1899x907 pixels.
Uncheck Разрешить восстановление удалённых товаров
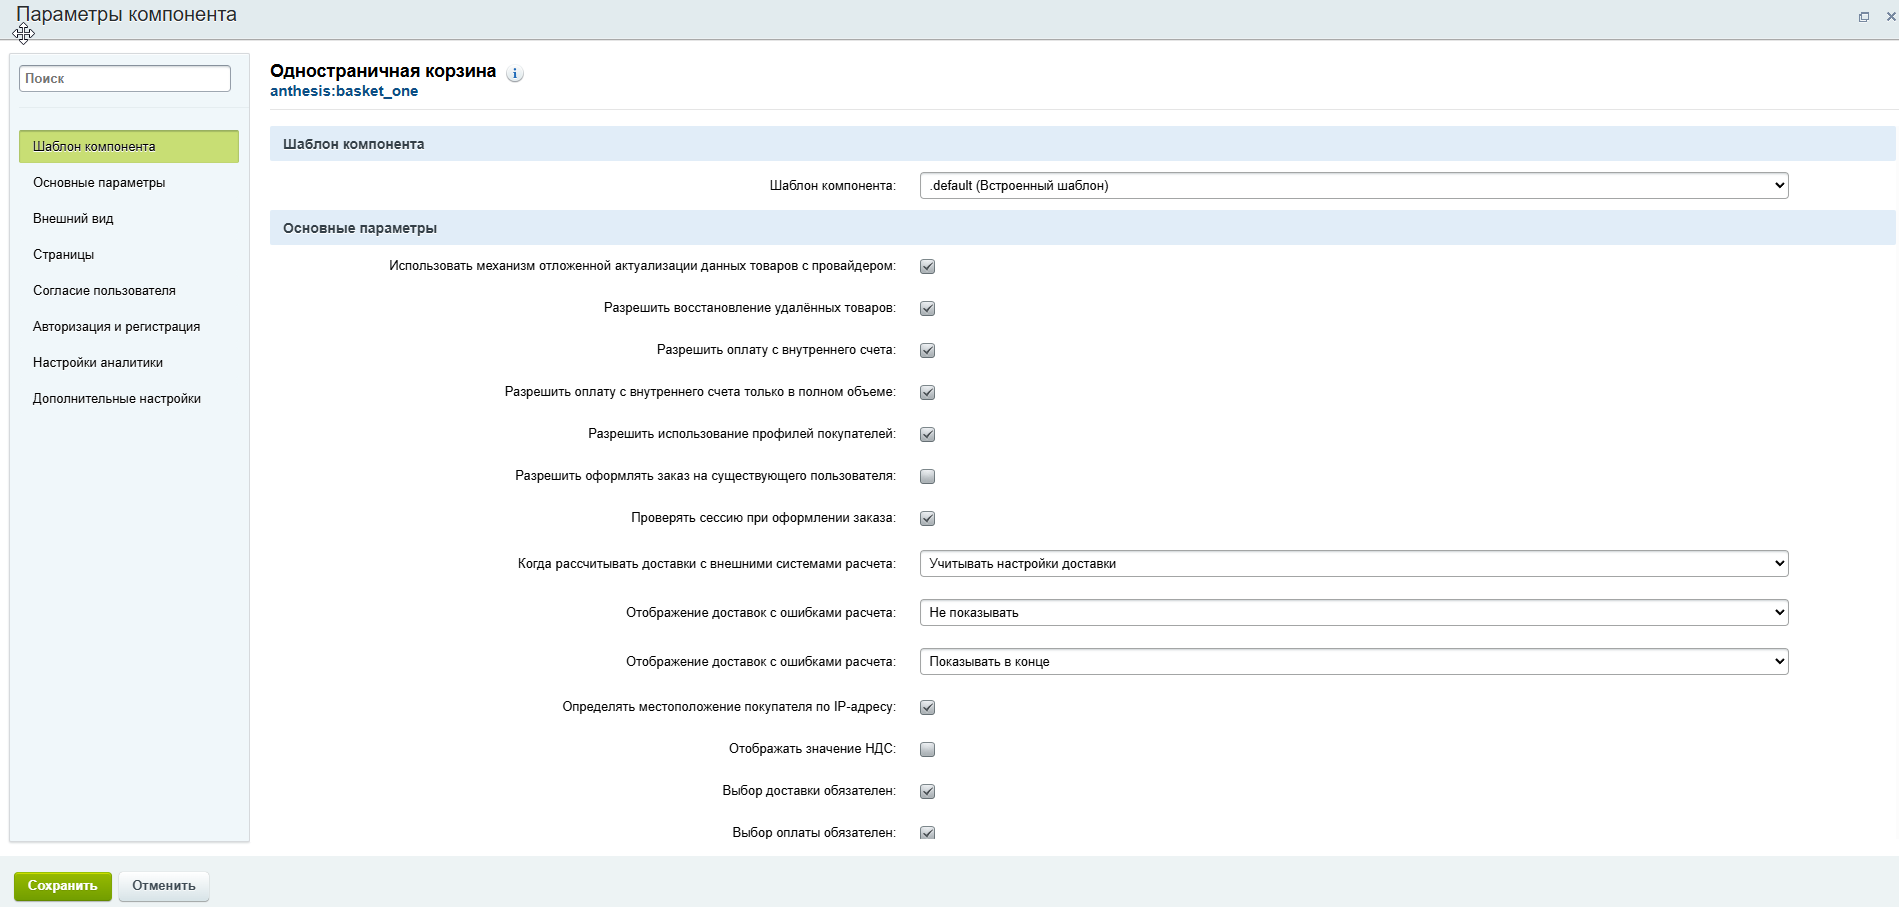(x=928, y=309)
